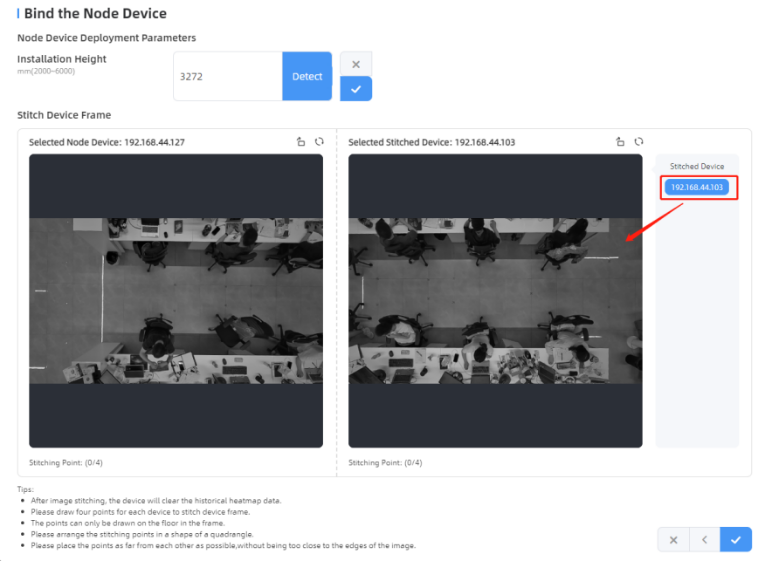This screenshot has height=561, width=766.
Task: Click the lock icon for node device 192.168.44.127
Action: coord(301,142)
